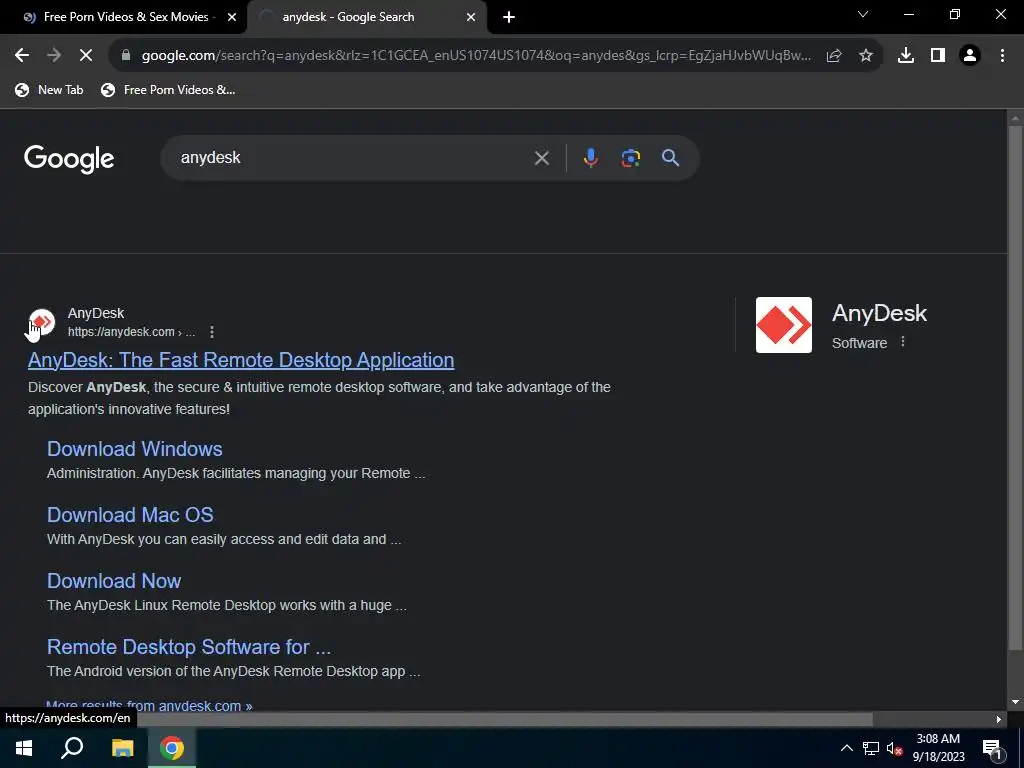
Task: Open the second bookmark bar item
Action: click(168, 90)
